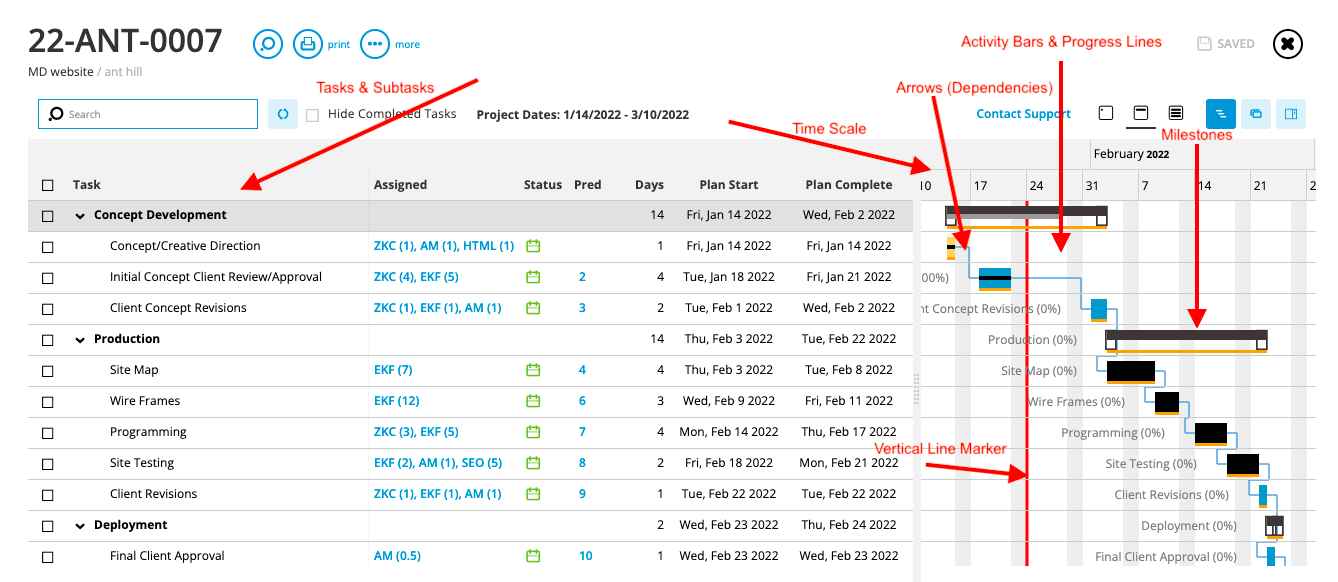The height and width of the screenshot is (582, 1338).
Task: Sort by the Plan Start column header
Action: tap(728, 185)
